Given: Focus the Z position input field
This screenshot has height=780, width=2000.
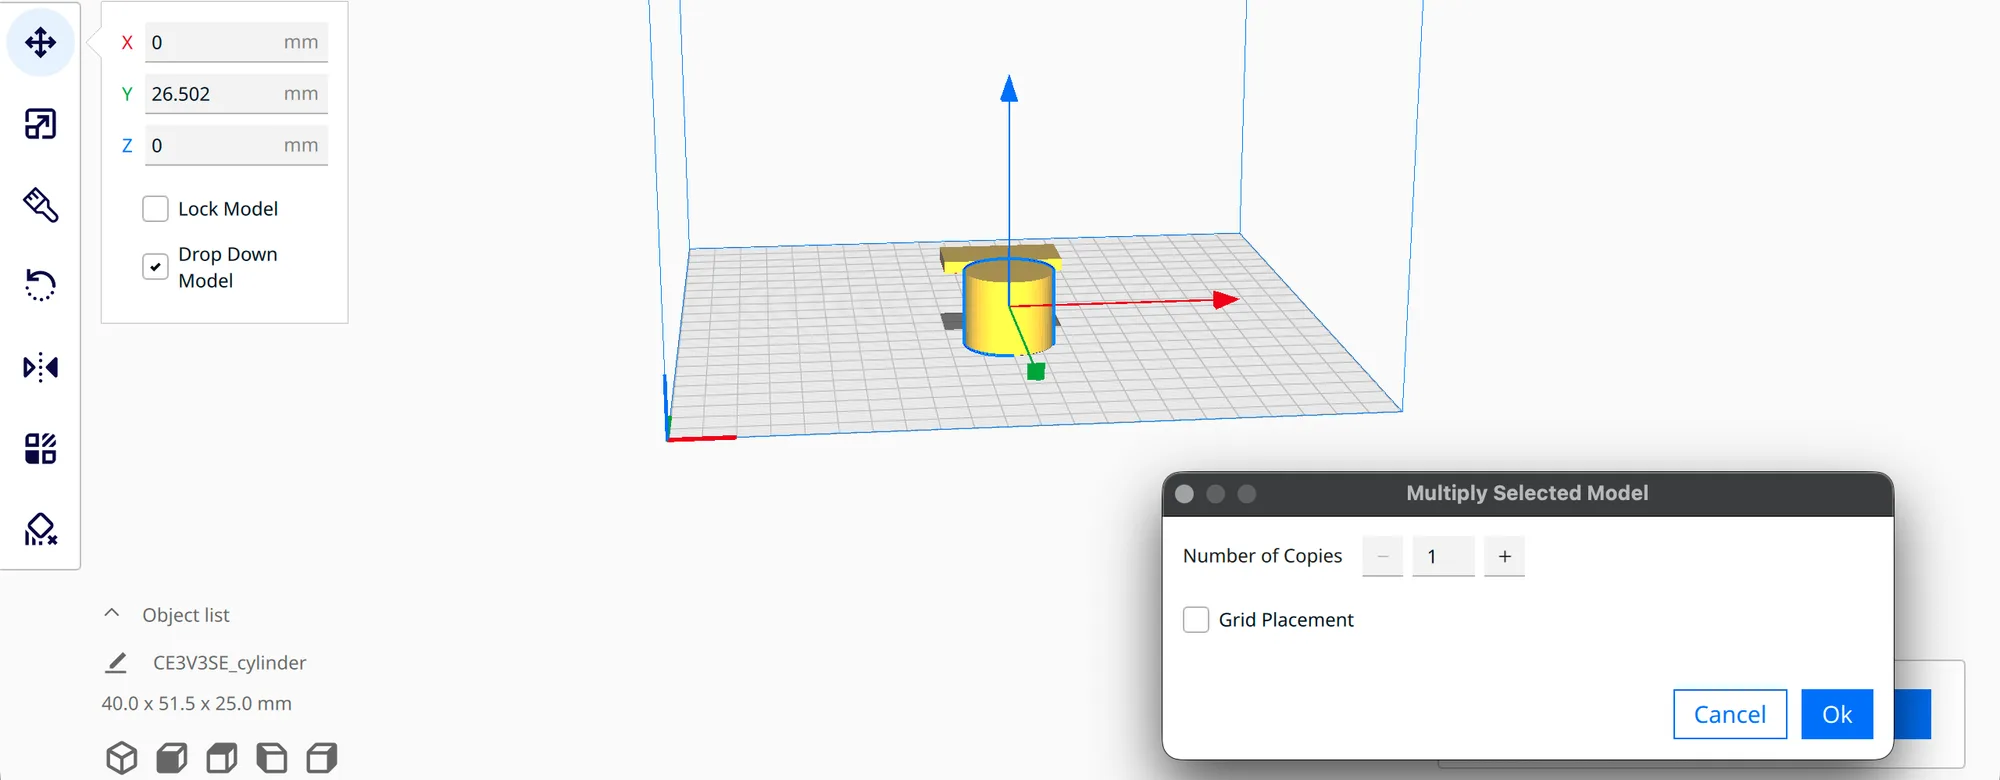Looking at the screenshot, I should [x=236, y=146].
